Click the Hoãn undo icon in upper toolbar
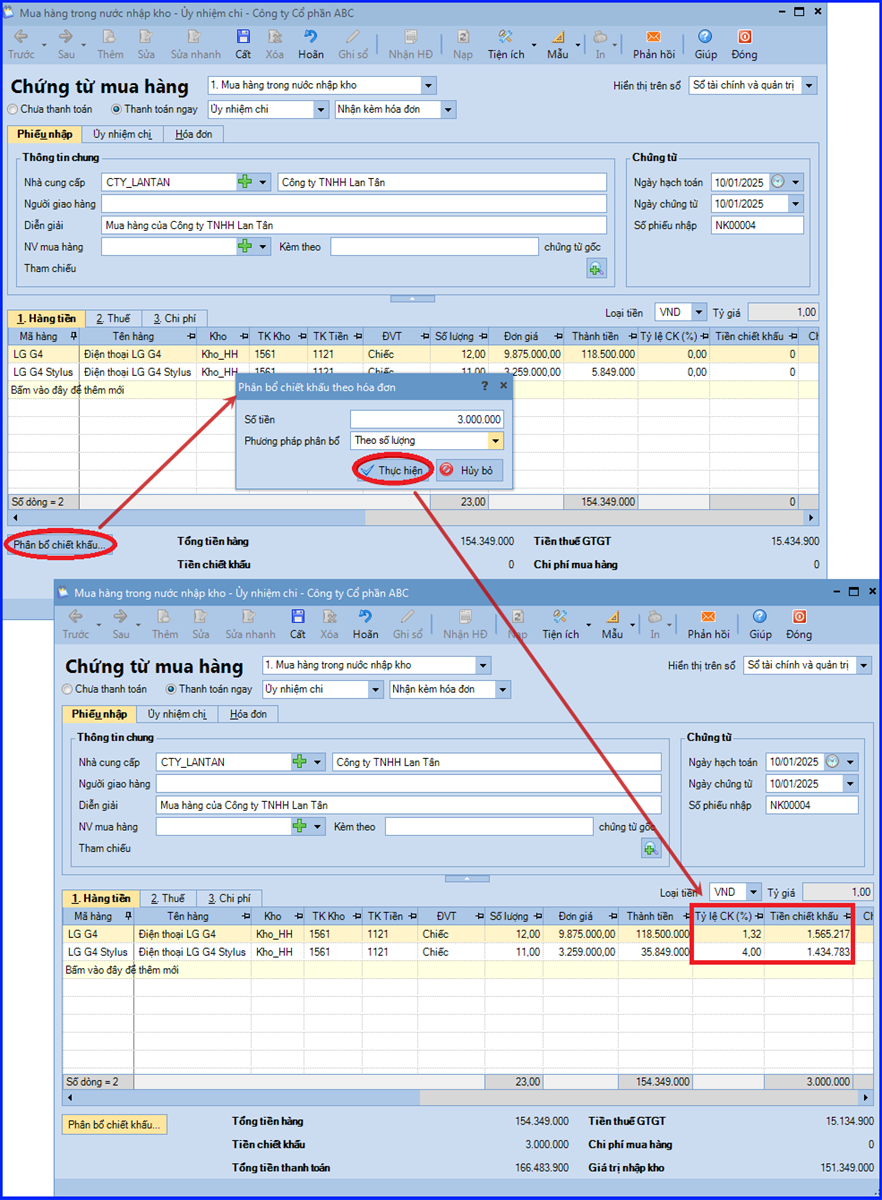882x1200 pixels. (x=310, y=40)
